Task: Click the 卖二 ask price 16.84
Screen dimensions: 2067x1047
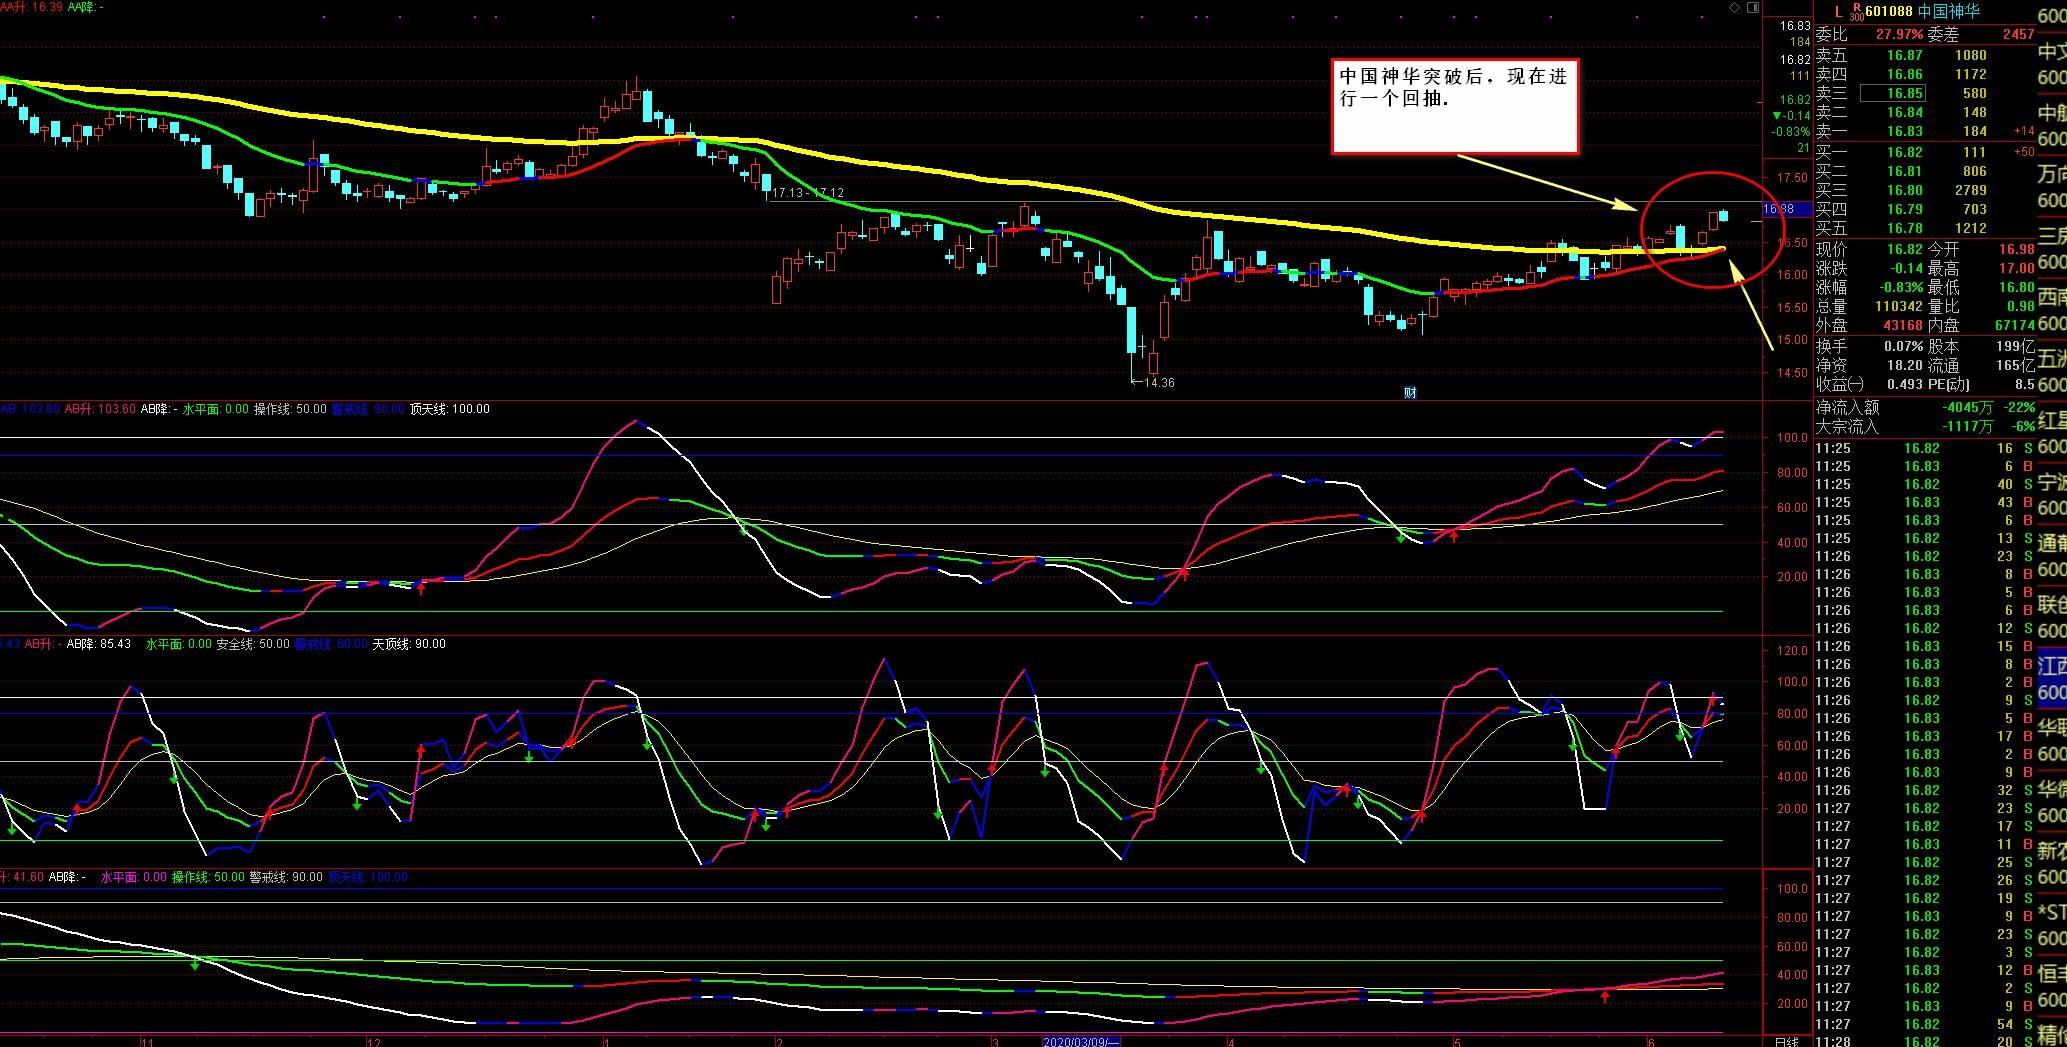Action: [x=1905, y=112]
